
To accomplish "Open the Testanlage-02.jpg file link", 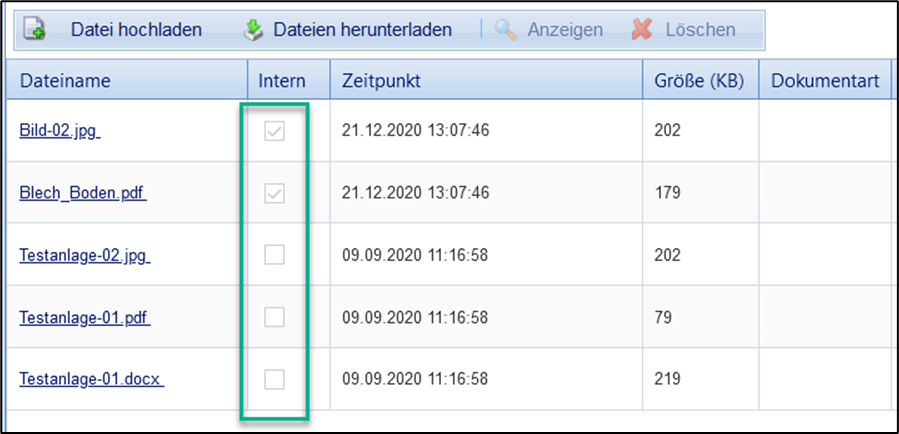I will (84, 255).
